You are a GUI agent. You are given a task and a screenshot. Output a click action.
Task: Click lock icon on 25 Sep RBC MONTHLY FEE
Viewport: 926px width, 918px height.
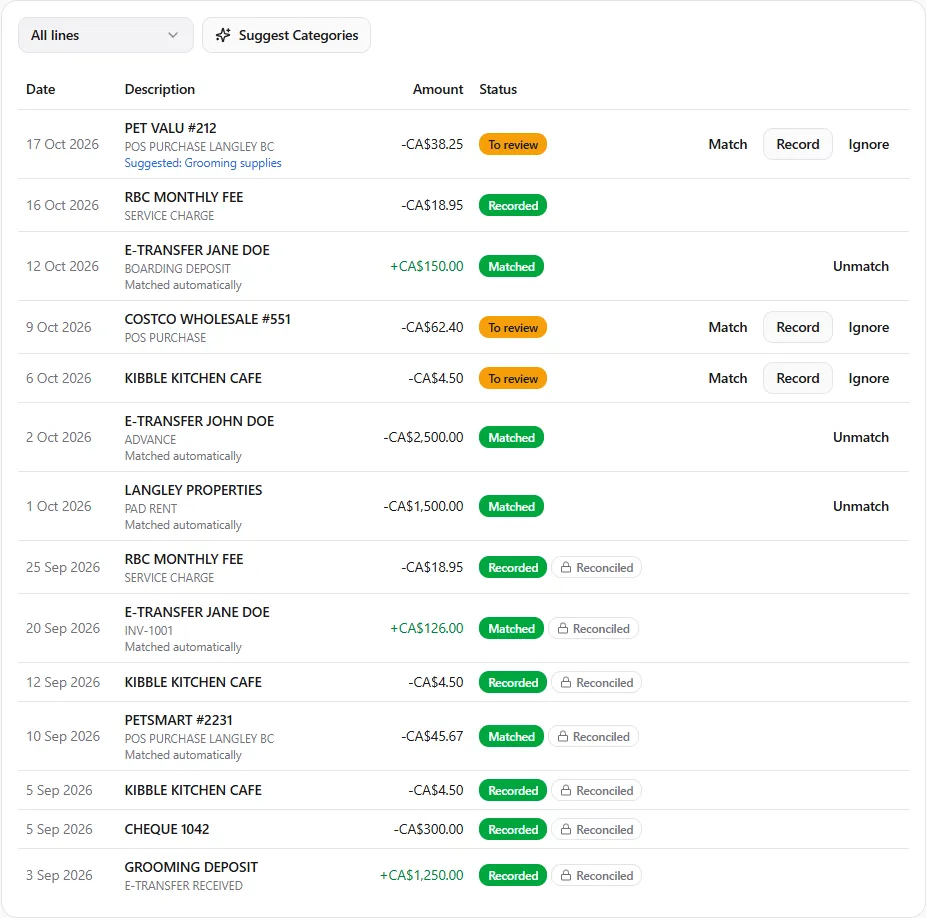[566, 567]
